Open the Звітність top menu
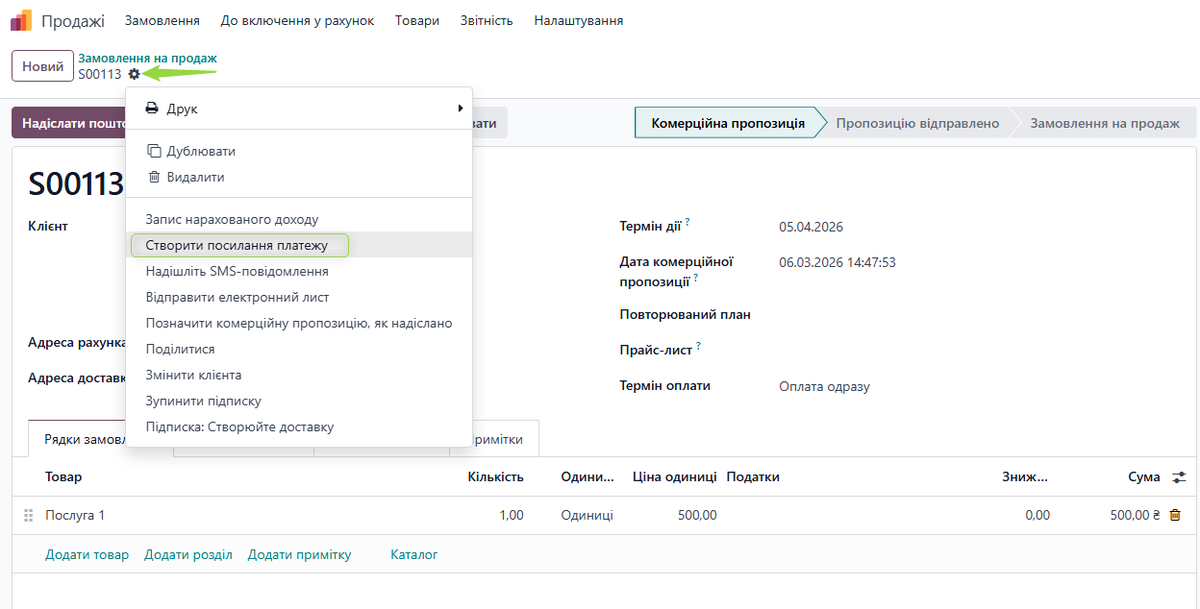The image size is (1200, 609). click(486, 21)
